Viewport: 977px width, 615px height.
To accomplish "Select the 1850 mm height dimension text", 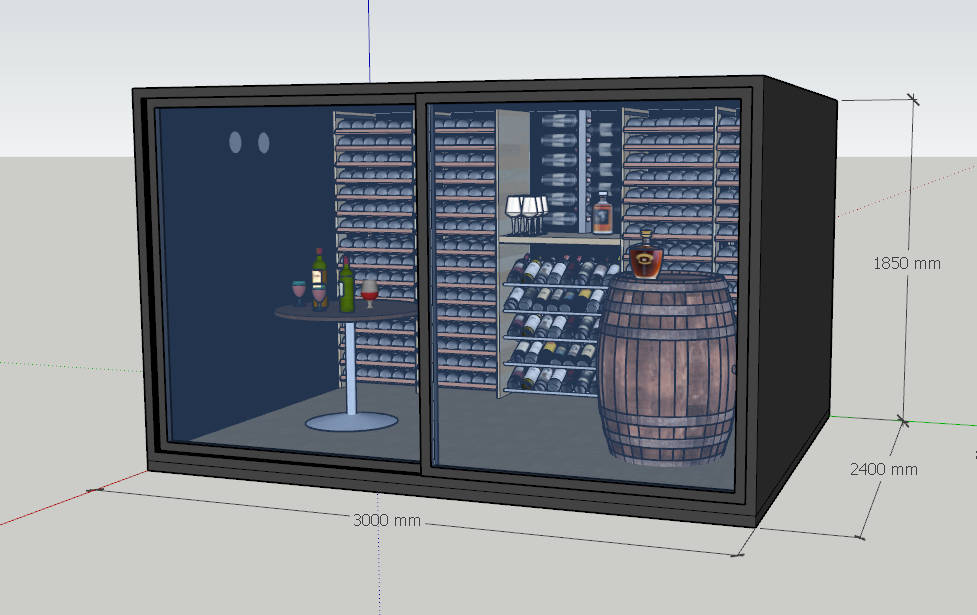I will click(x=907, y=264).
